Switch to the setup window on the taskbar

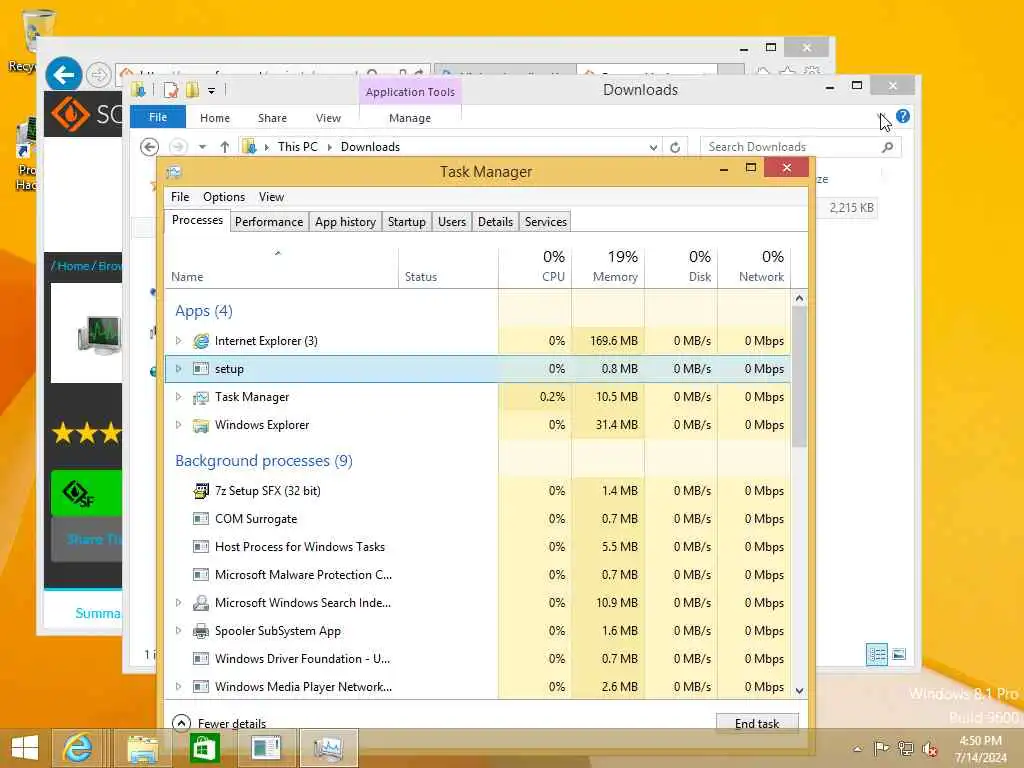266,748
